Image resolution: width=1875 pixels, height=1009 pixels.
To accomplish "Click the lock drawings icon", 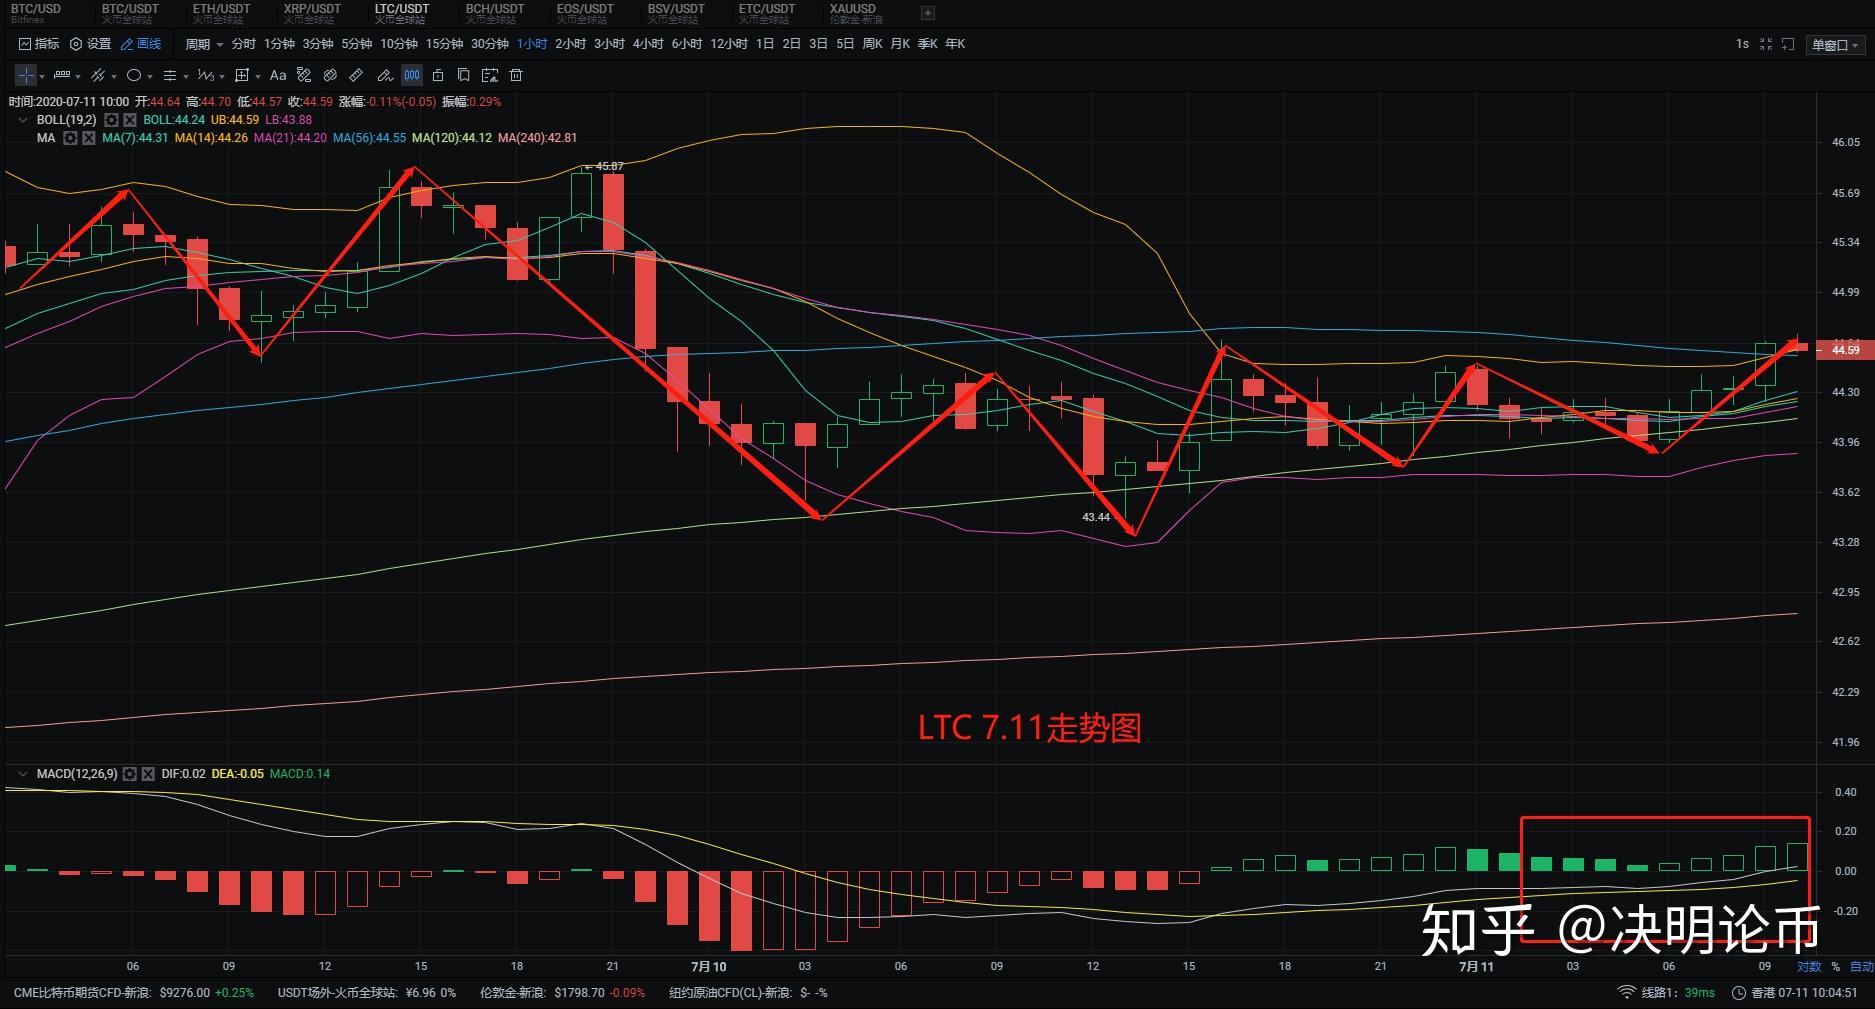I will click(438, 75).
